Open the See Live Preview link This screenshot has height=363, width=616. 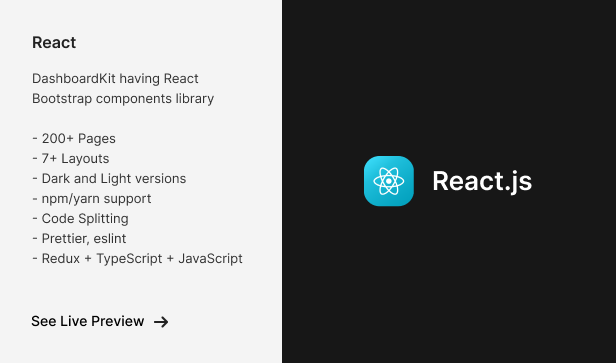click(x=100, y=321)
